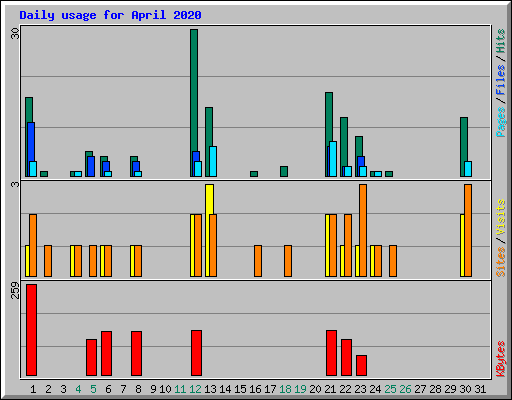Click the Sites legend label

pos(500,262)
